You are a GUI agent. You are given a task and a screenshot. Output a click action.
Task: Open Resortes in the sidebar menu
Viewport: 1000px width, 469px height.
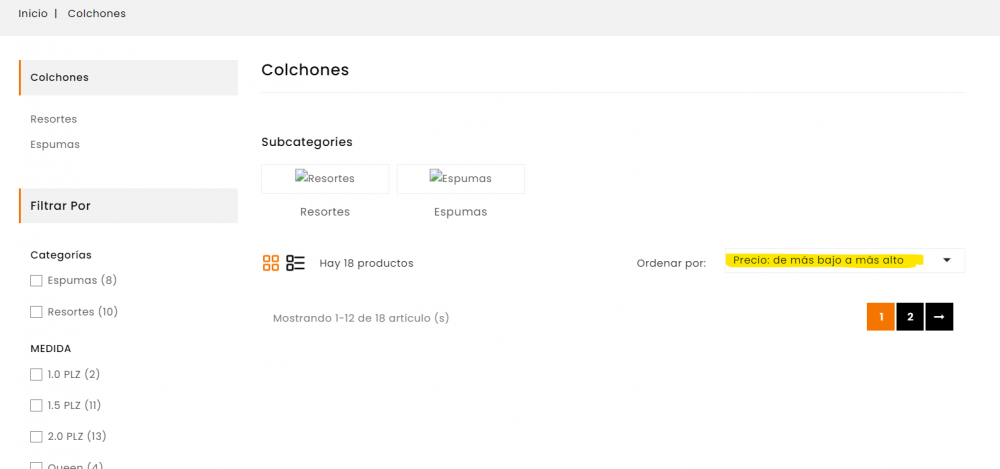click(54, 119)
